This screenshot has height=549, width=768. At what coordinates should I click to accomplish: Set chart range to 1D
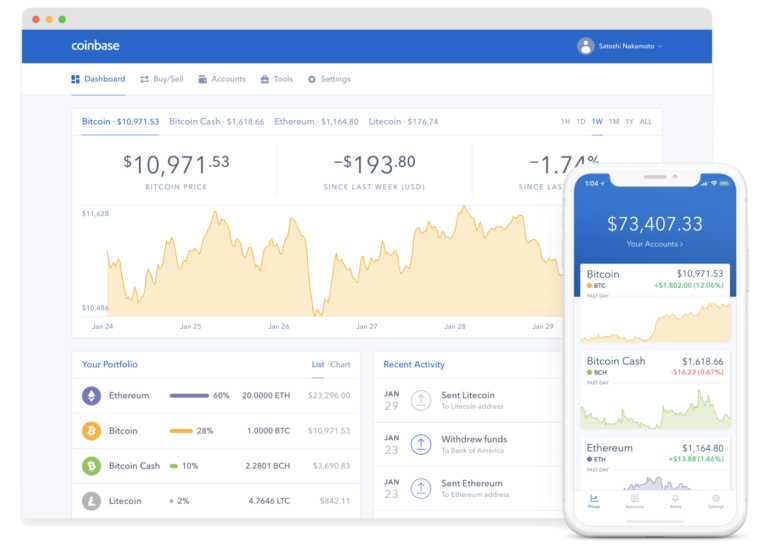pyautogui.click(x=581, y=121)
